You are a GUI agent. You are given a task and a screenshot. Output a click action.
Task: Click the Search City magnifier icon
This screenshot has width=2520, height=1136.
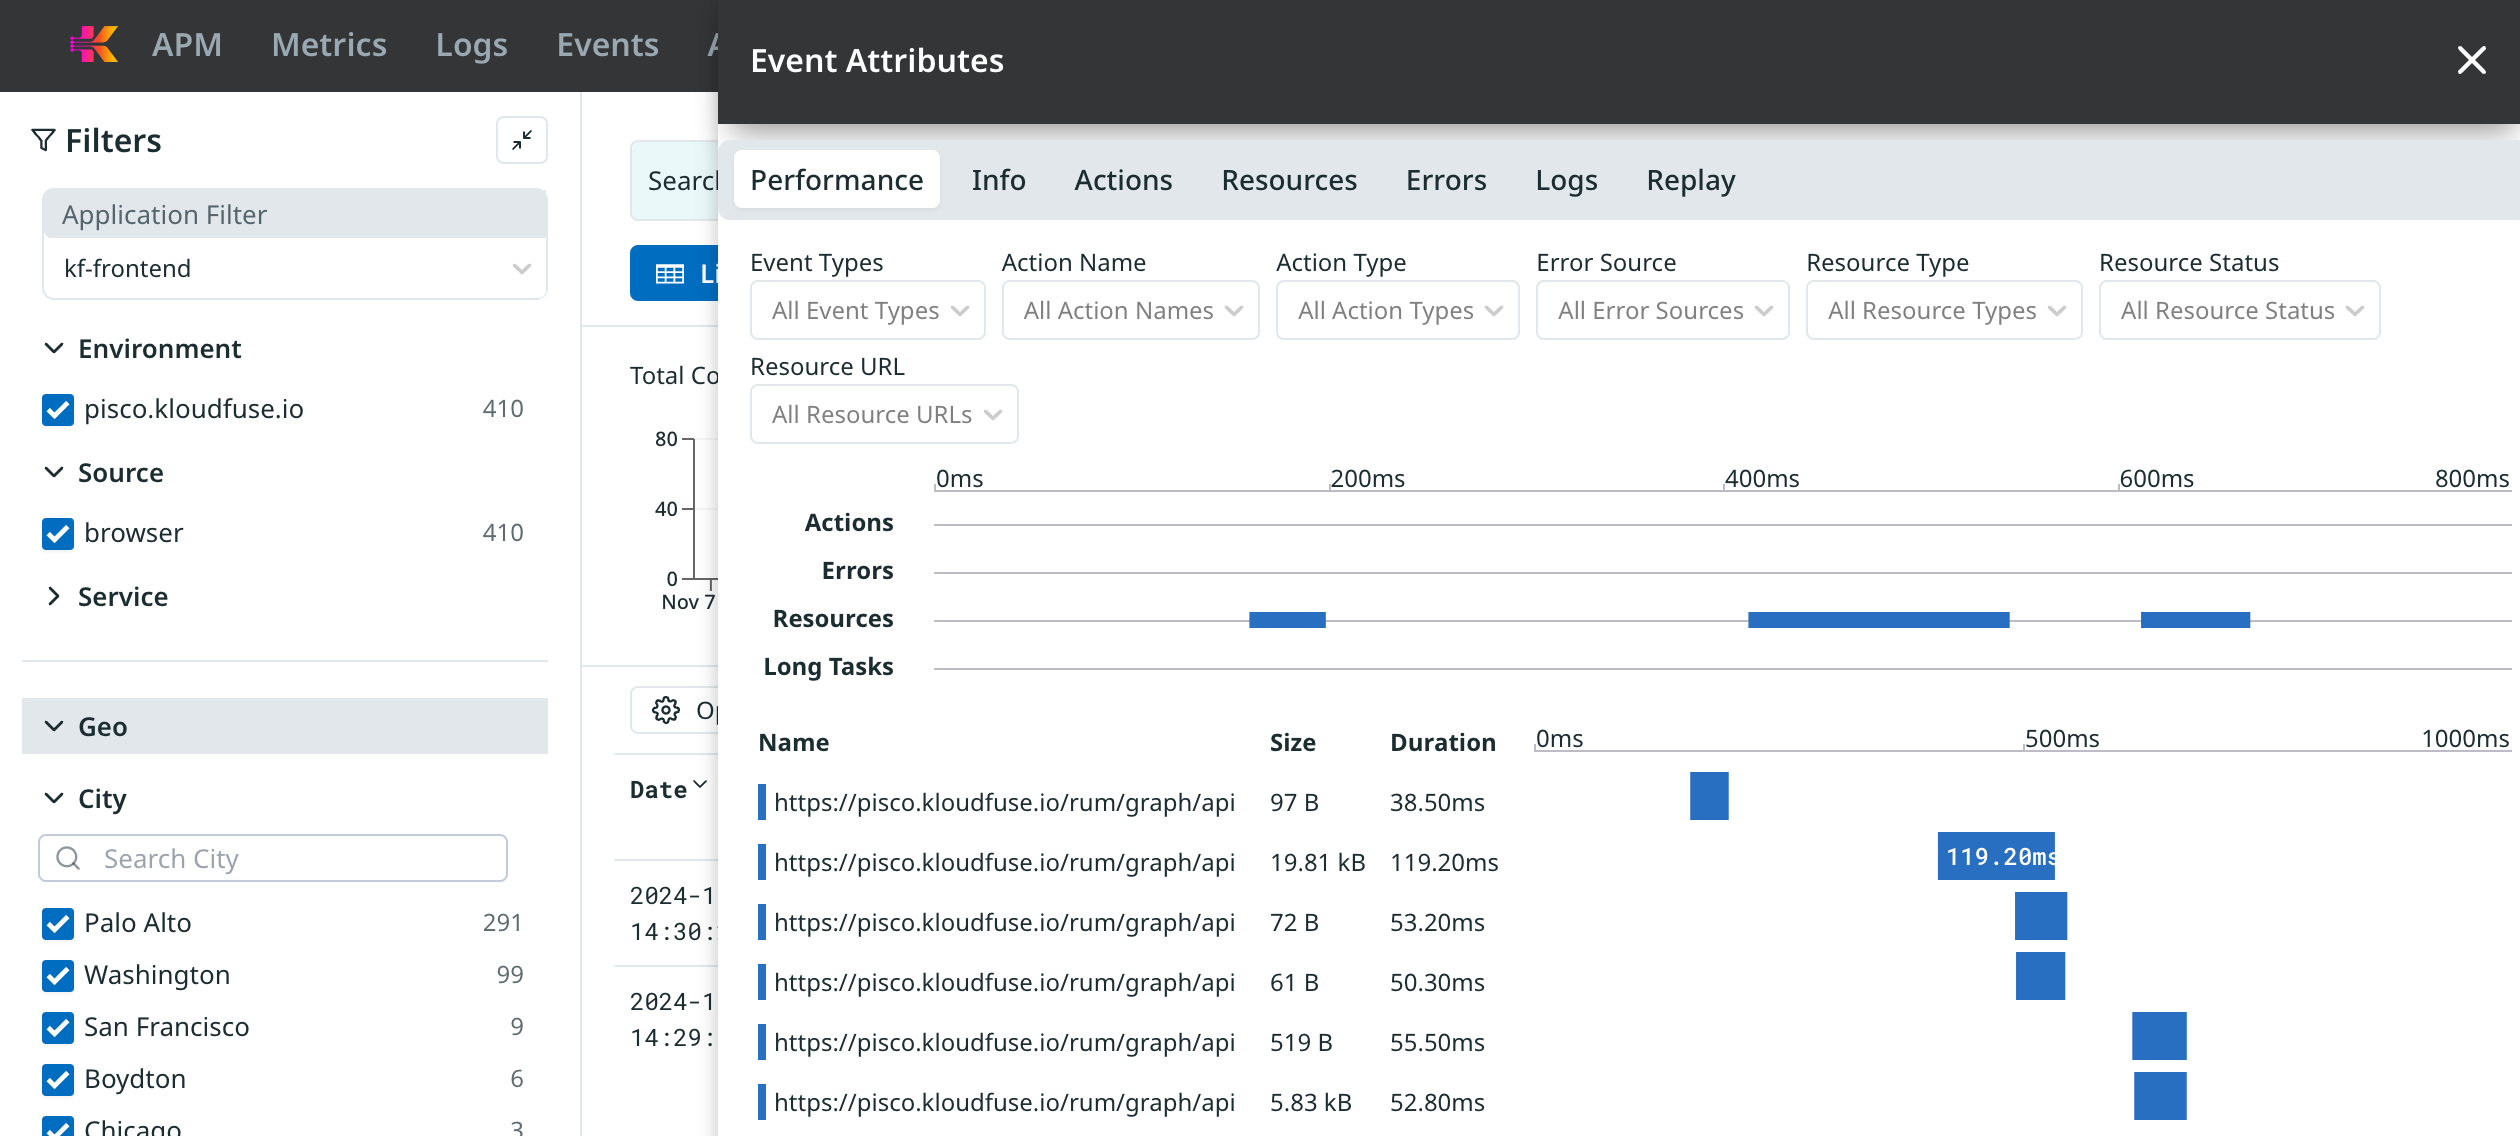[x=68, y=859]
